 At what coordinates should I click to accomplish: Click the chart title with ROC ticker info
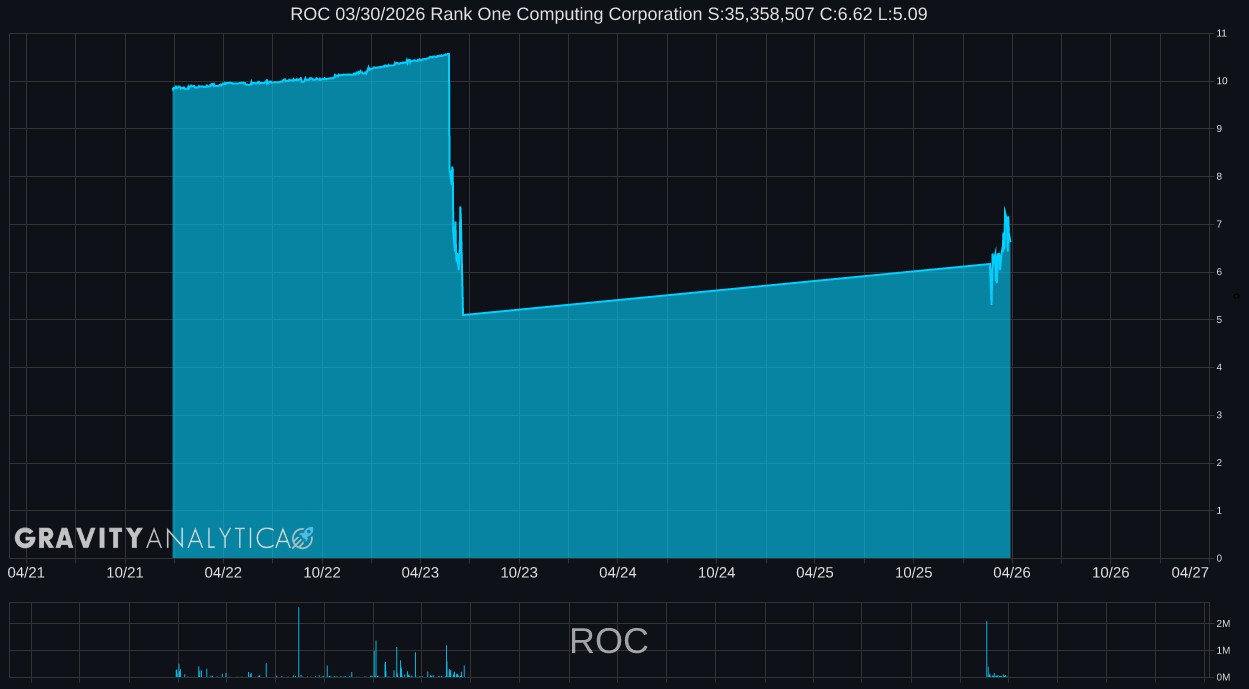[x=608, y=14]
